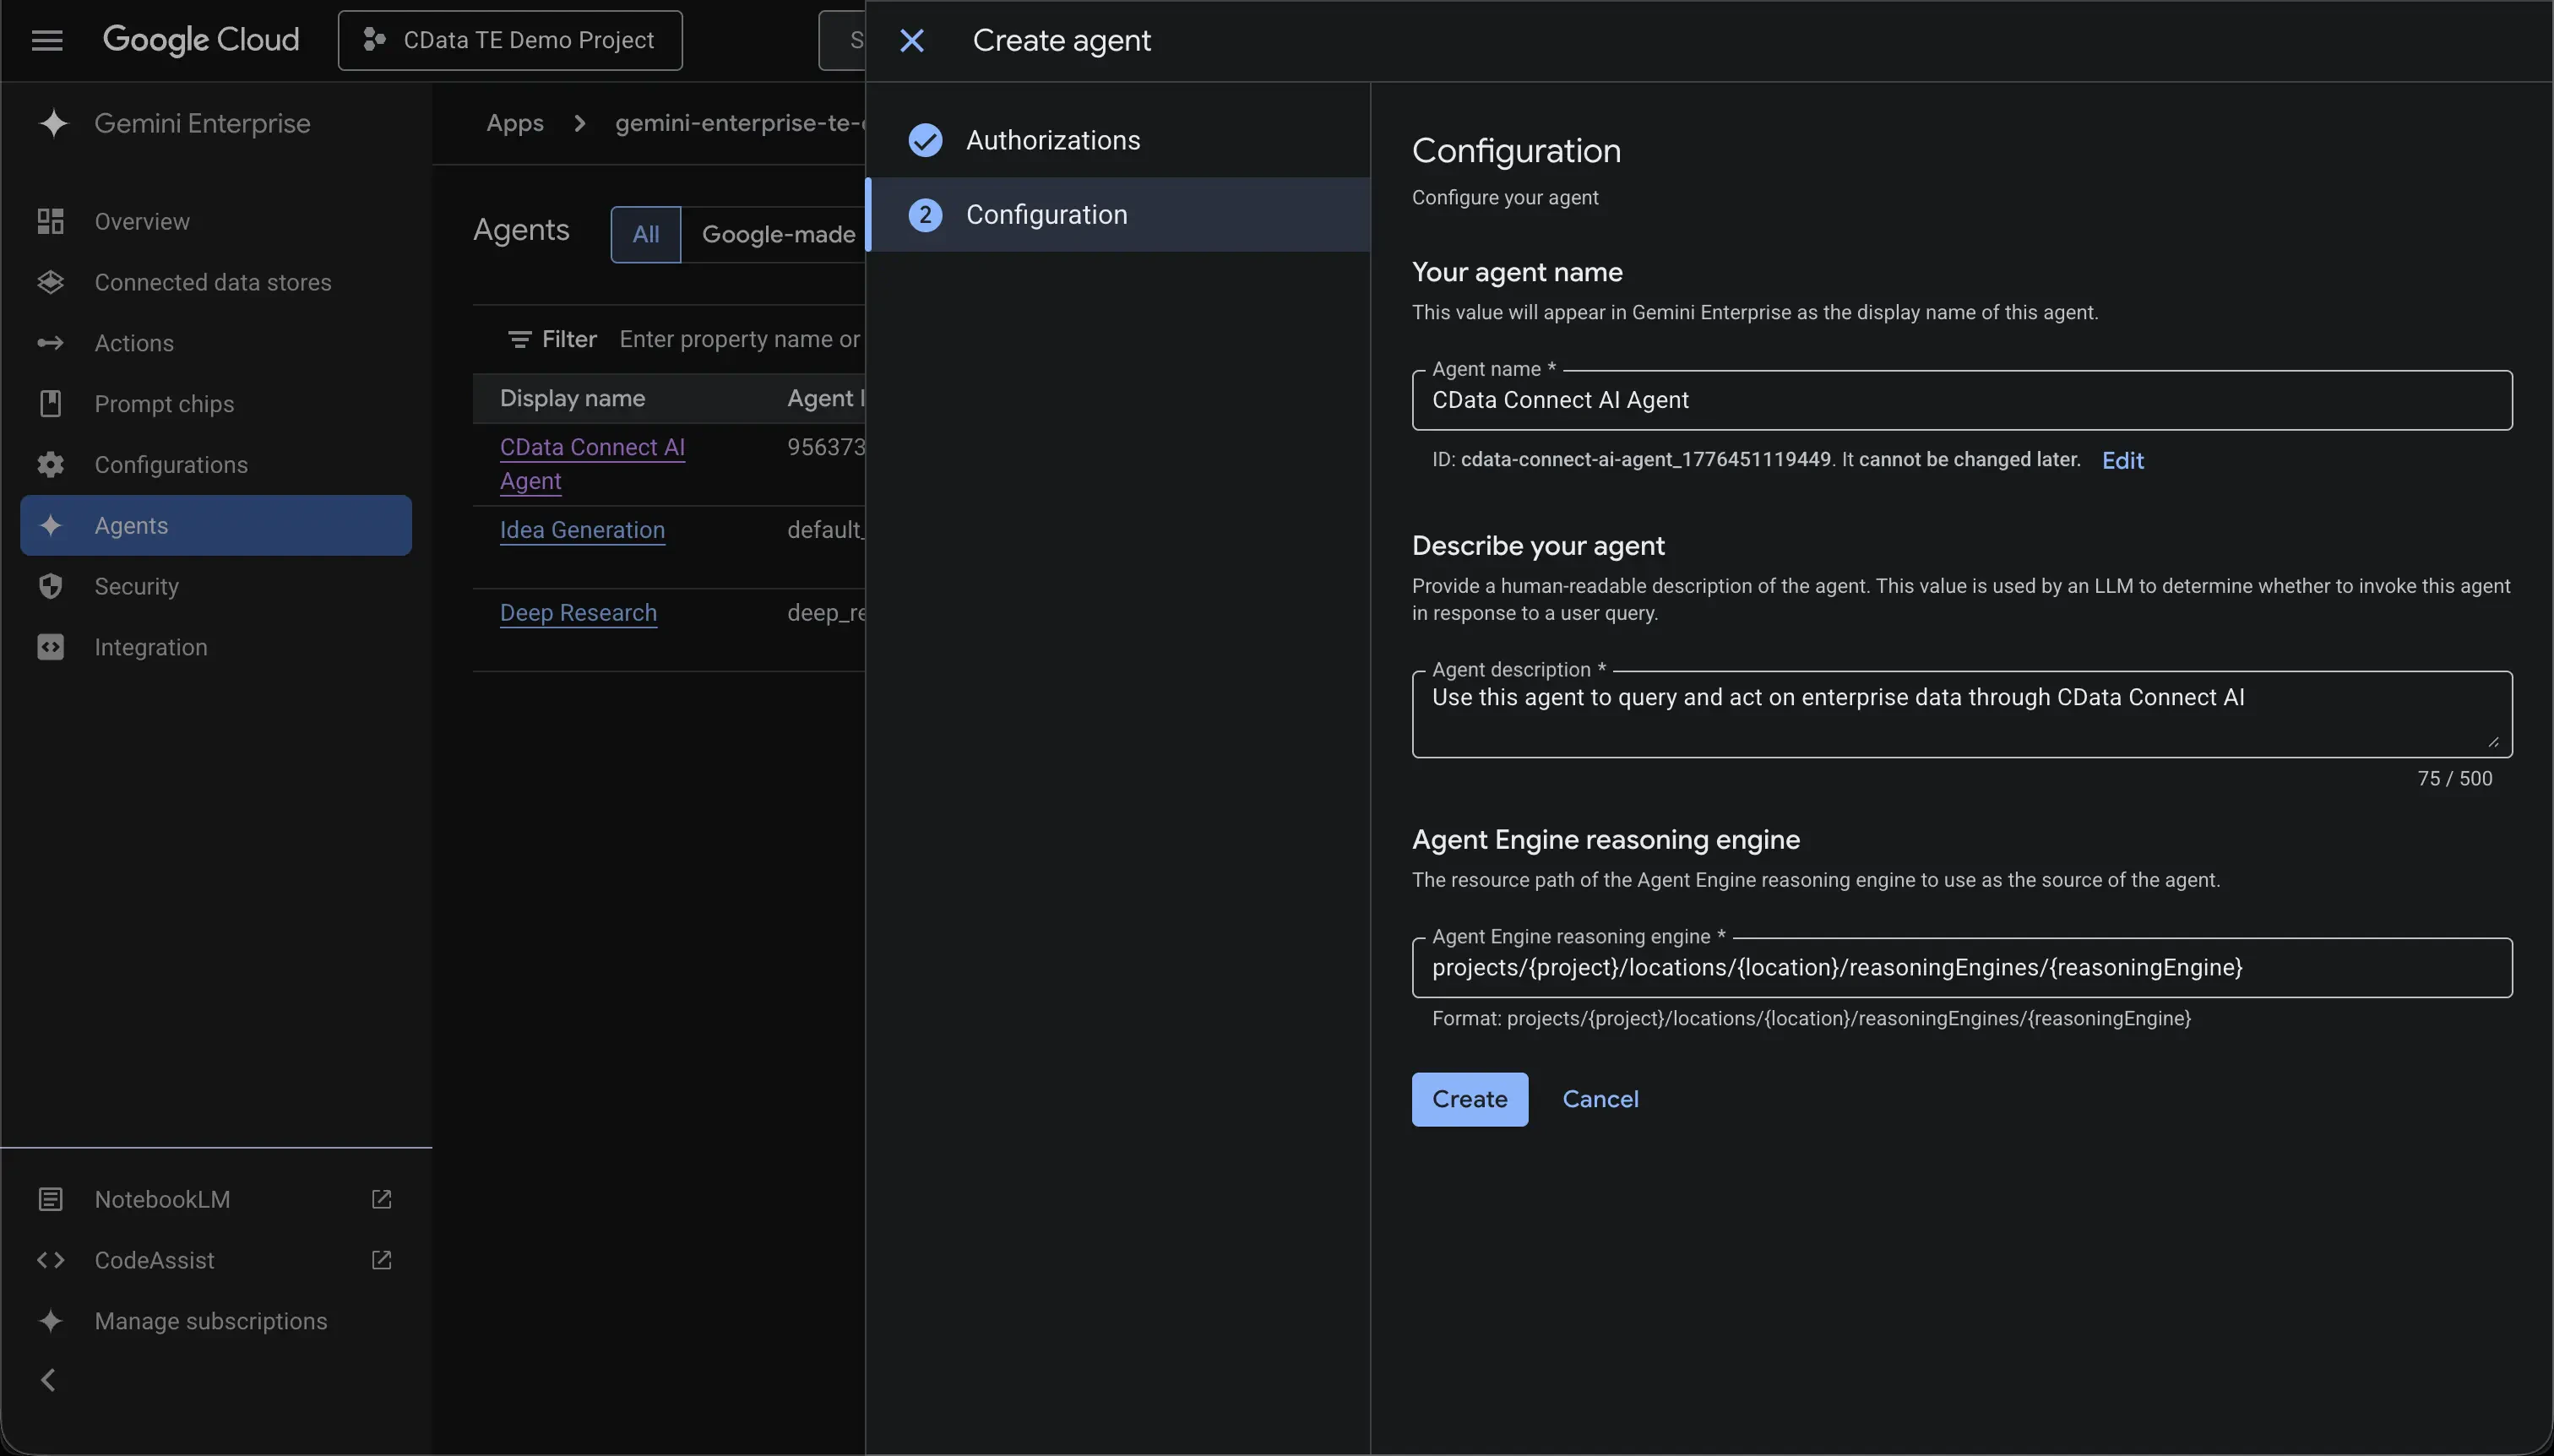Open the main navigation hamburger menu

coord(46,40)
